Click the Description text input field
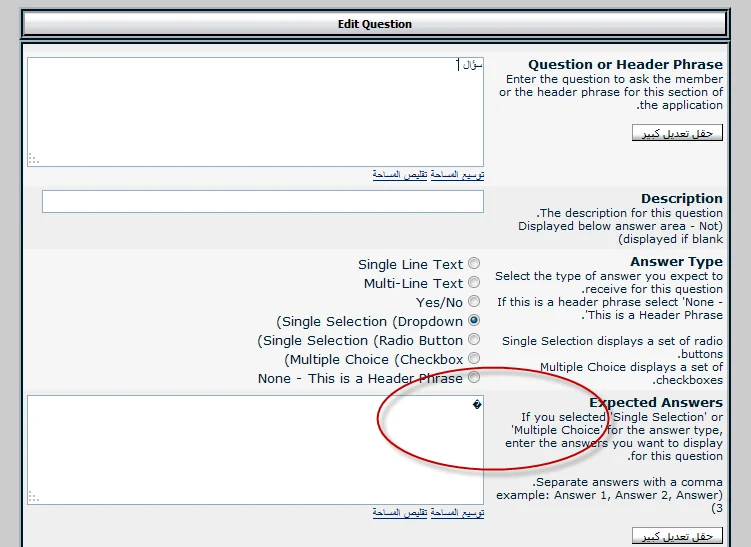Image resolution: width=751 pixels, height=547 pixels. 262,201
